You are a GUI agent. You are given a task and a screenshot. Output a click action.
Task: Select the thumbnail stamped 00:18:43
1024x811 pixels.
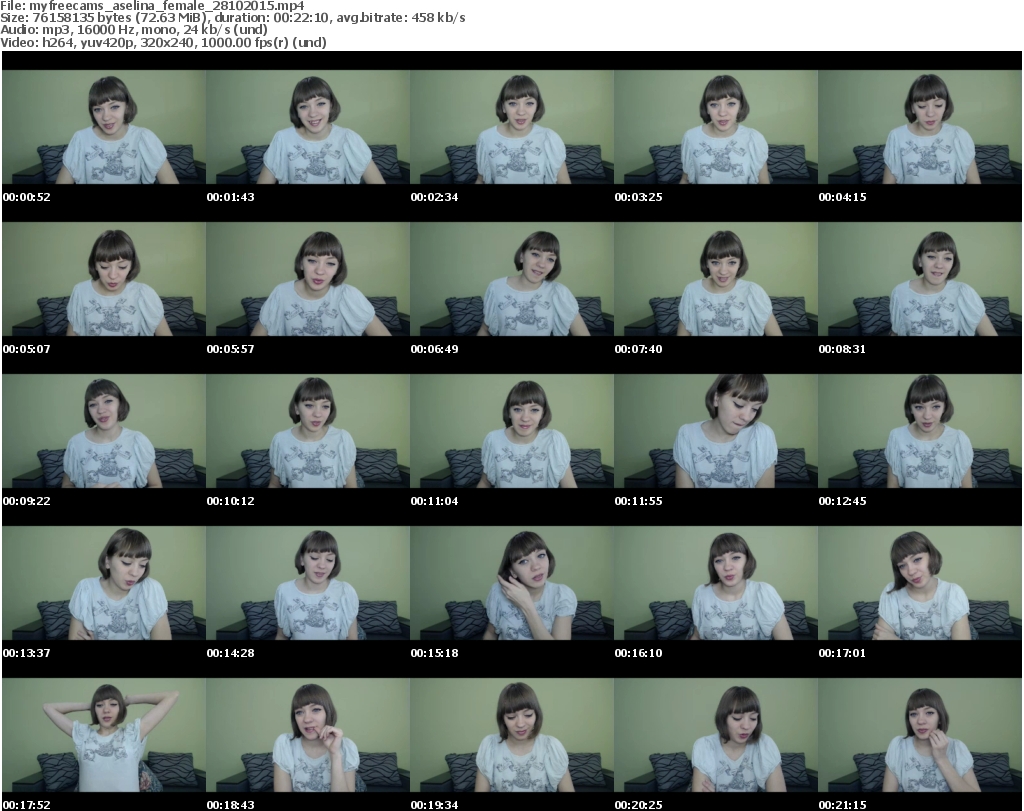[308, 736]
